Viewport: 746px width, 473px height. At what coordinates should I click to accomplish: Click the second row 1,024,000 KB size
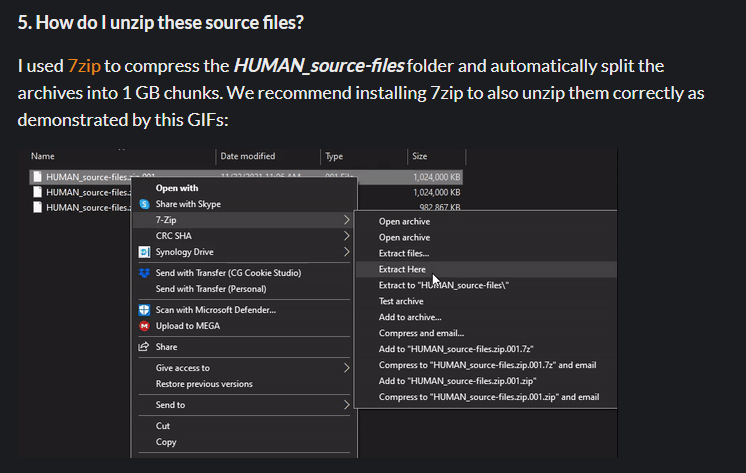pos(437,192)
